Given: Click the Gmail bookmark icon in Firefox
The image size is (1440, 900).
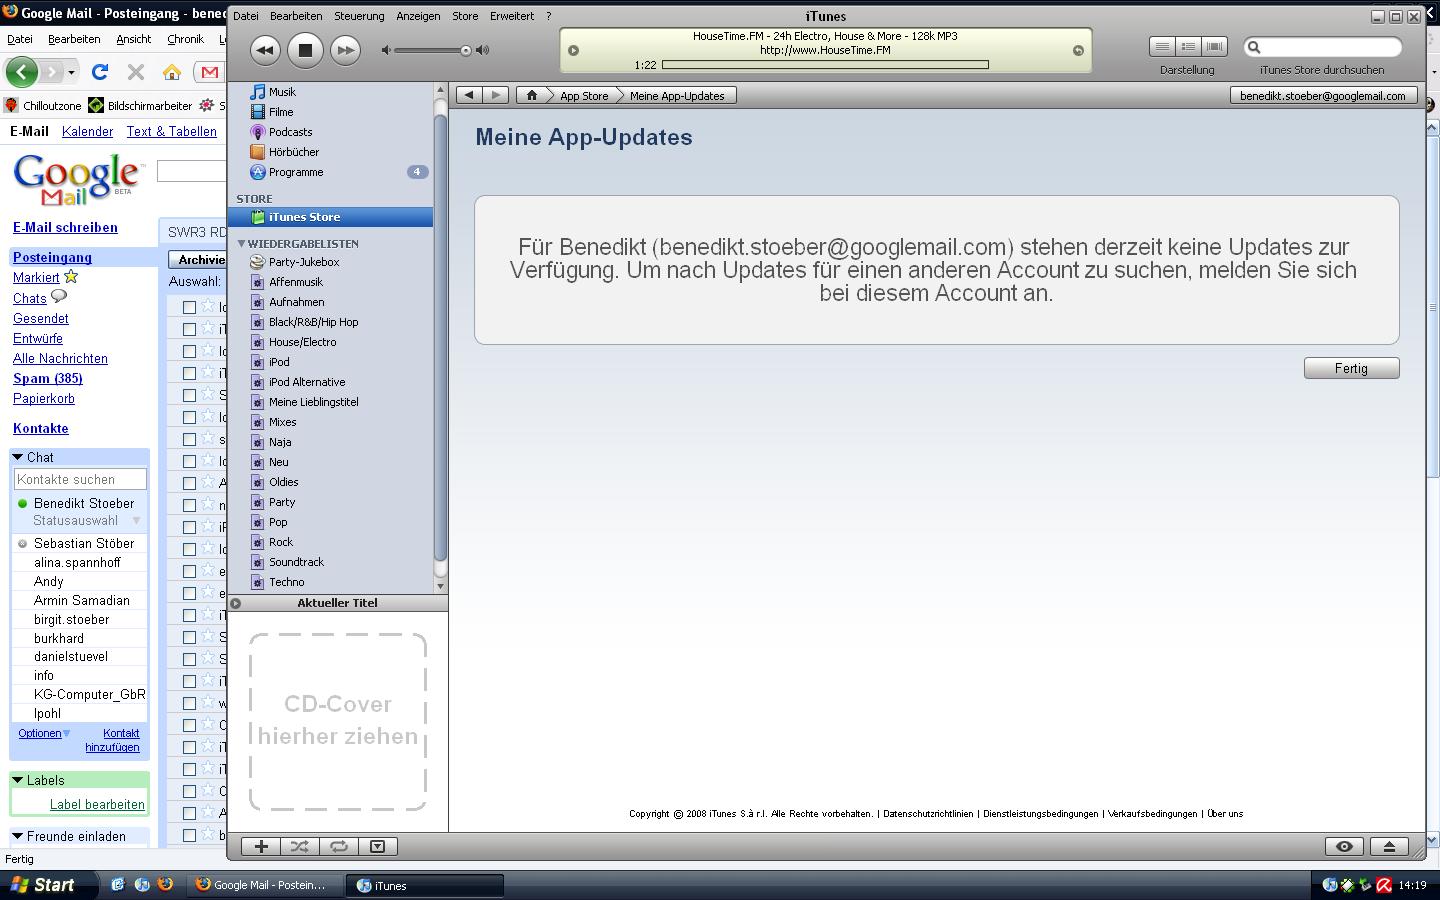Looking at the screenshot, I should [209, 72].
